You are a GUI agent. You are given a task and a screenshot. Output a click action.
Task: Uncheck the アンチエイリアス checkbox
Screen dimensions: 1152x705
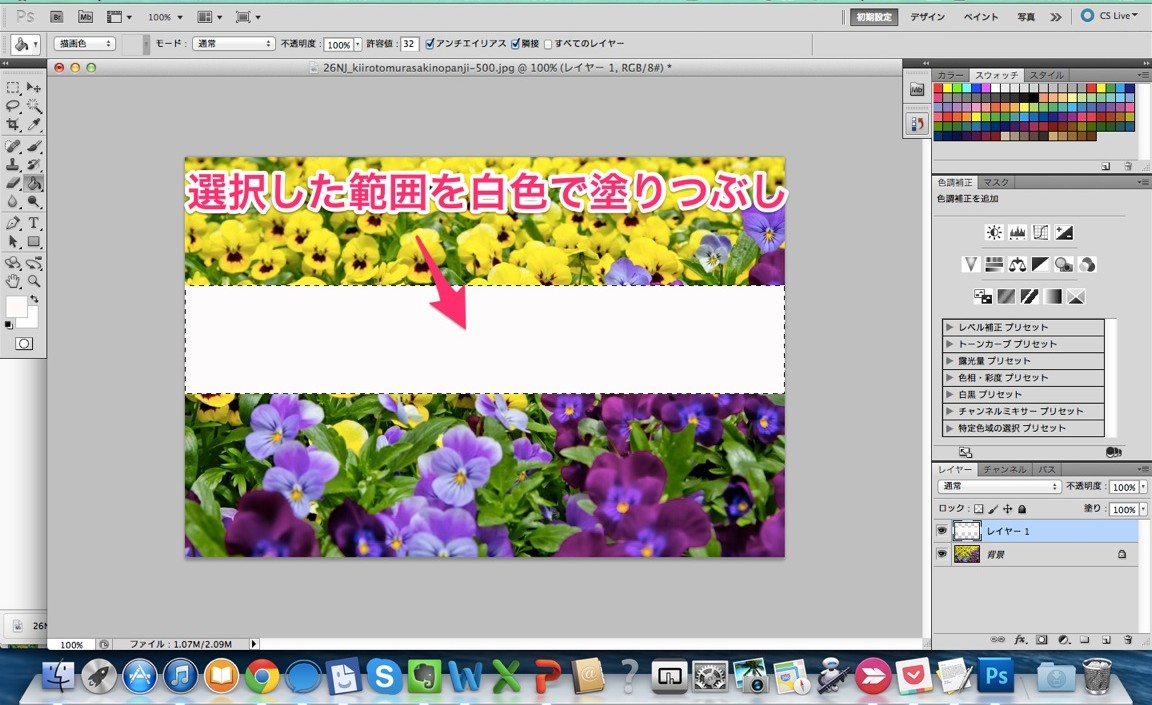click(x=430, y=44)
